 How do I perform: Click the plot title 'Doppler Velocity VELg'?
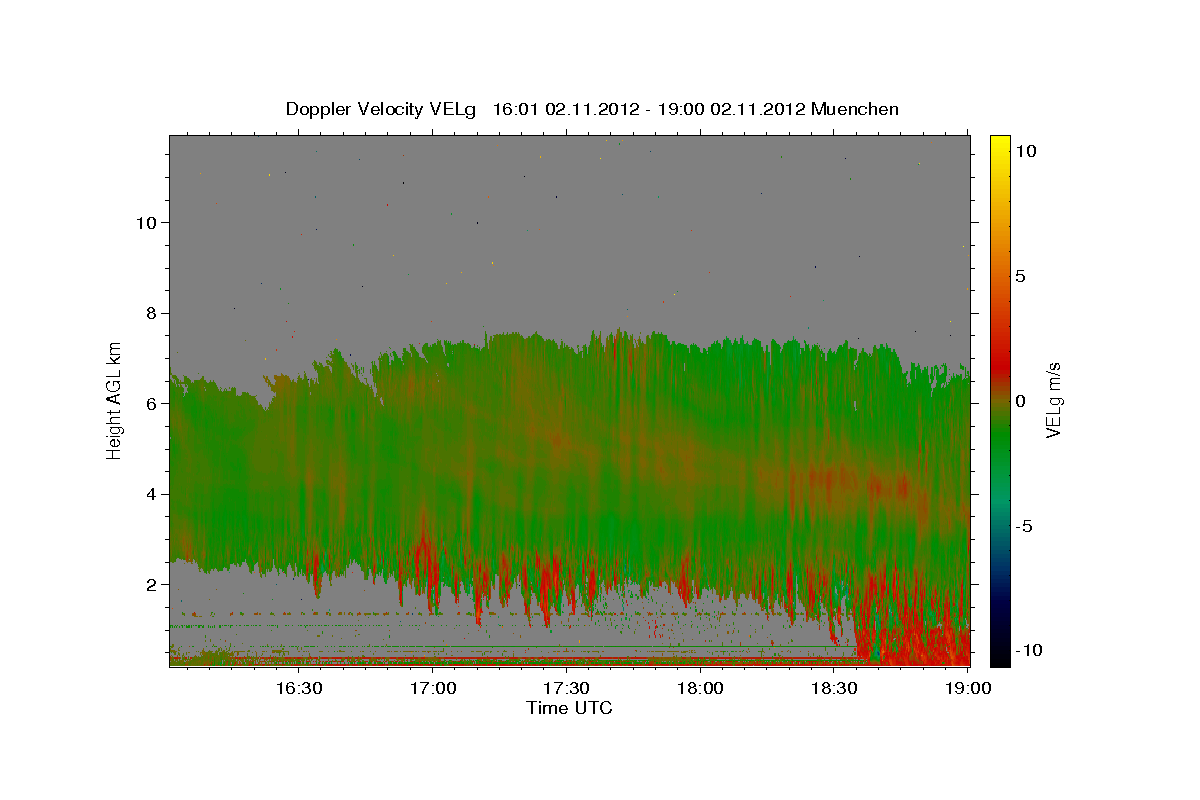(x=380, y=109)
